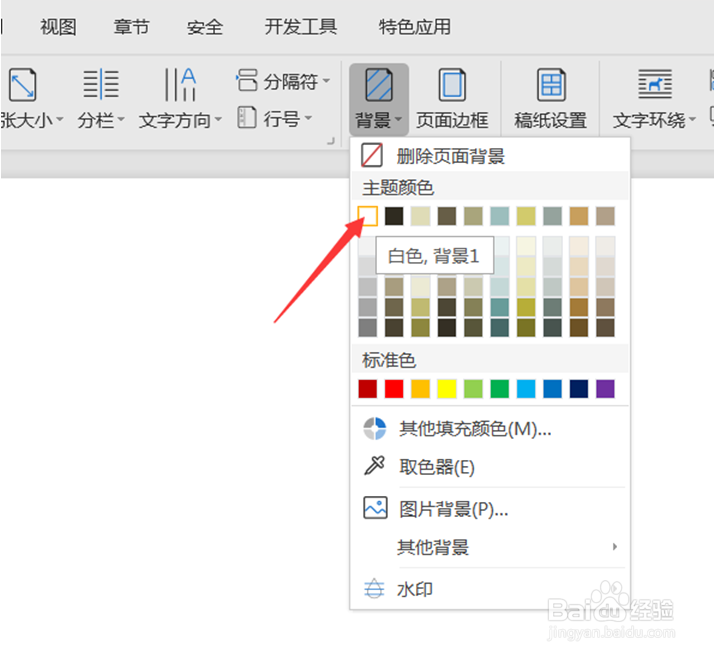The height and width of the screenshot is (657, 714).
Task: Click the 文字环绕 text wrap icon
Action: pyautogui.click(x=655, y=84)
